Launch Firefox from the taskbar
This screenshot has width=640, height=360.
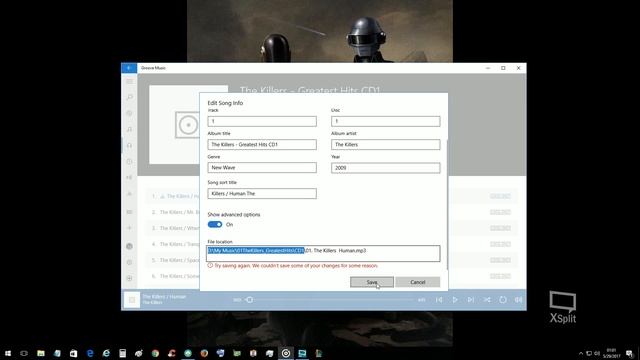pos(204,353)
